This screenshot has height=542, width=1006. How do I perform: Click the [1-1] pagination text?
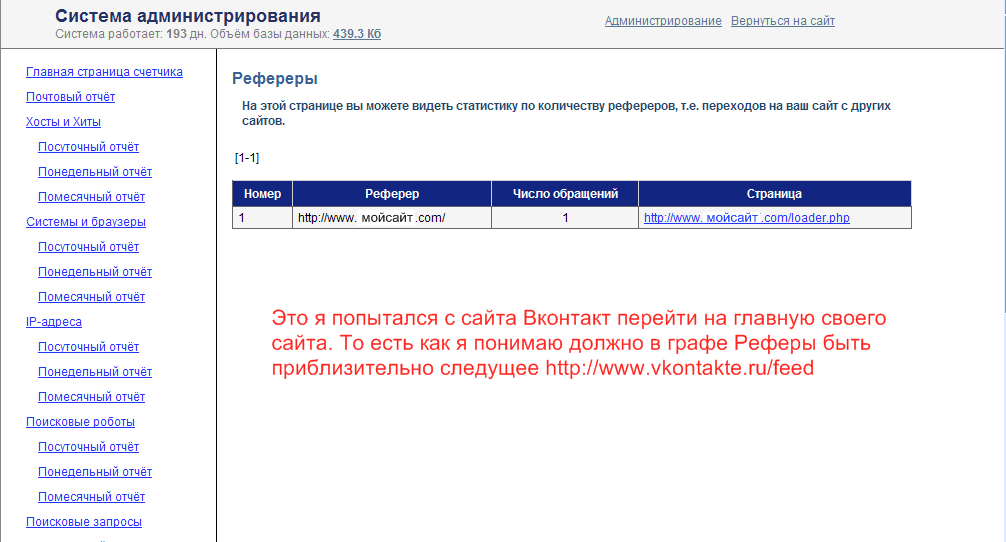[x=247, y=158]
